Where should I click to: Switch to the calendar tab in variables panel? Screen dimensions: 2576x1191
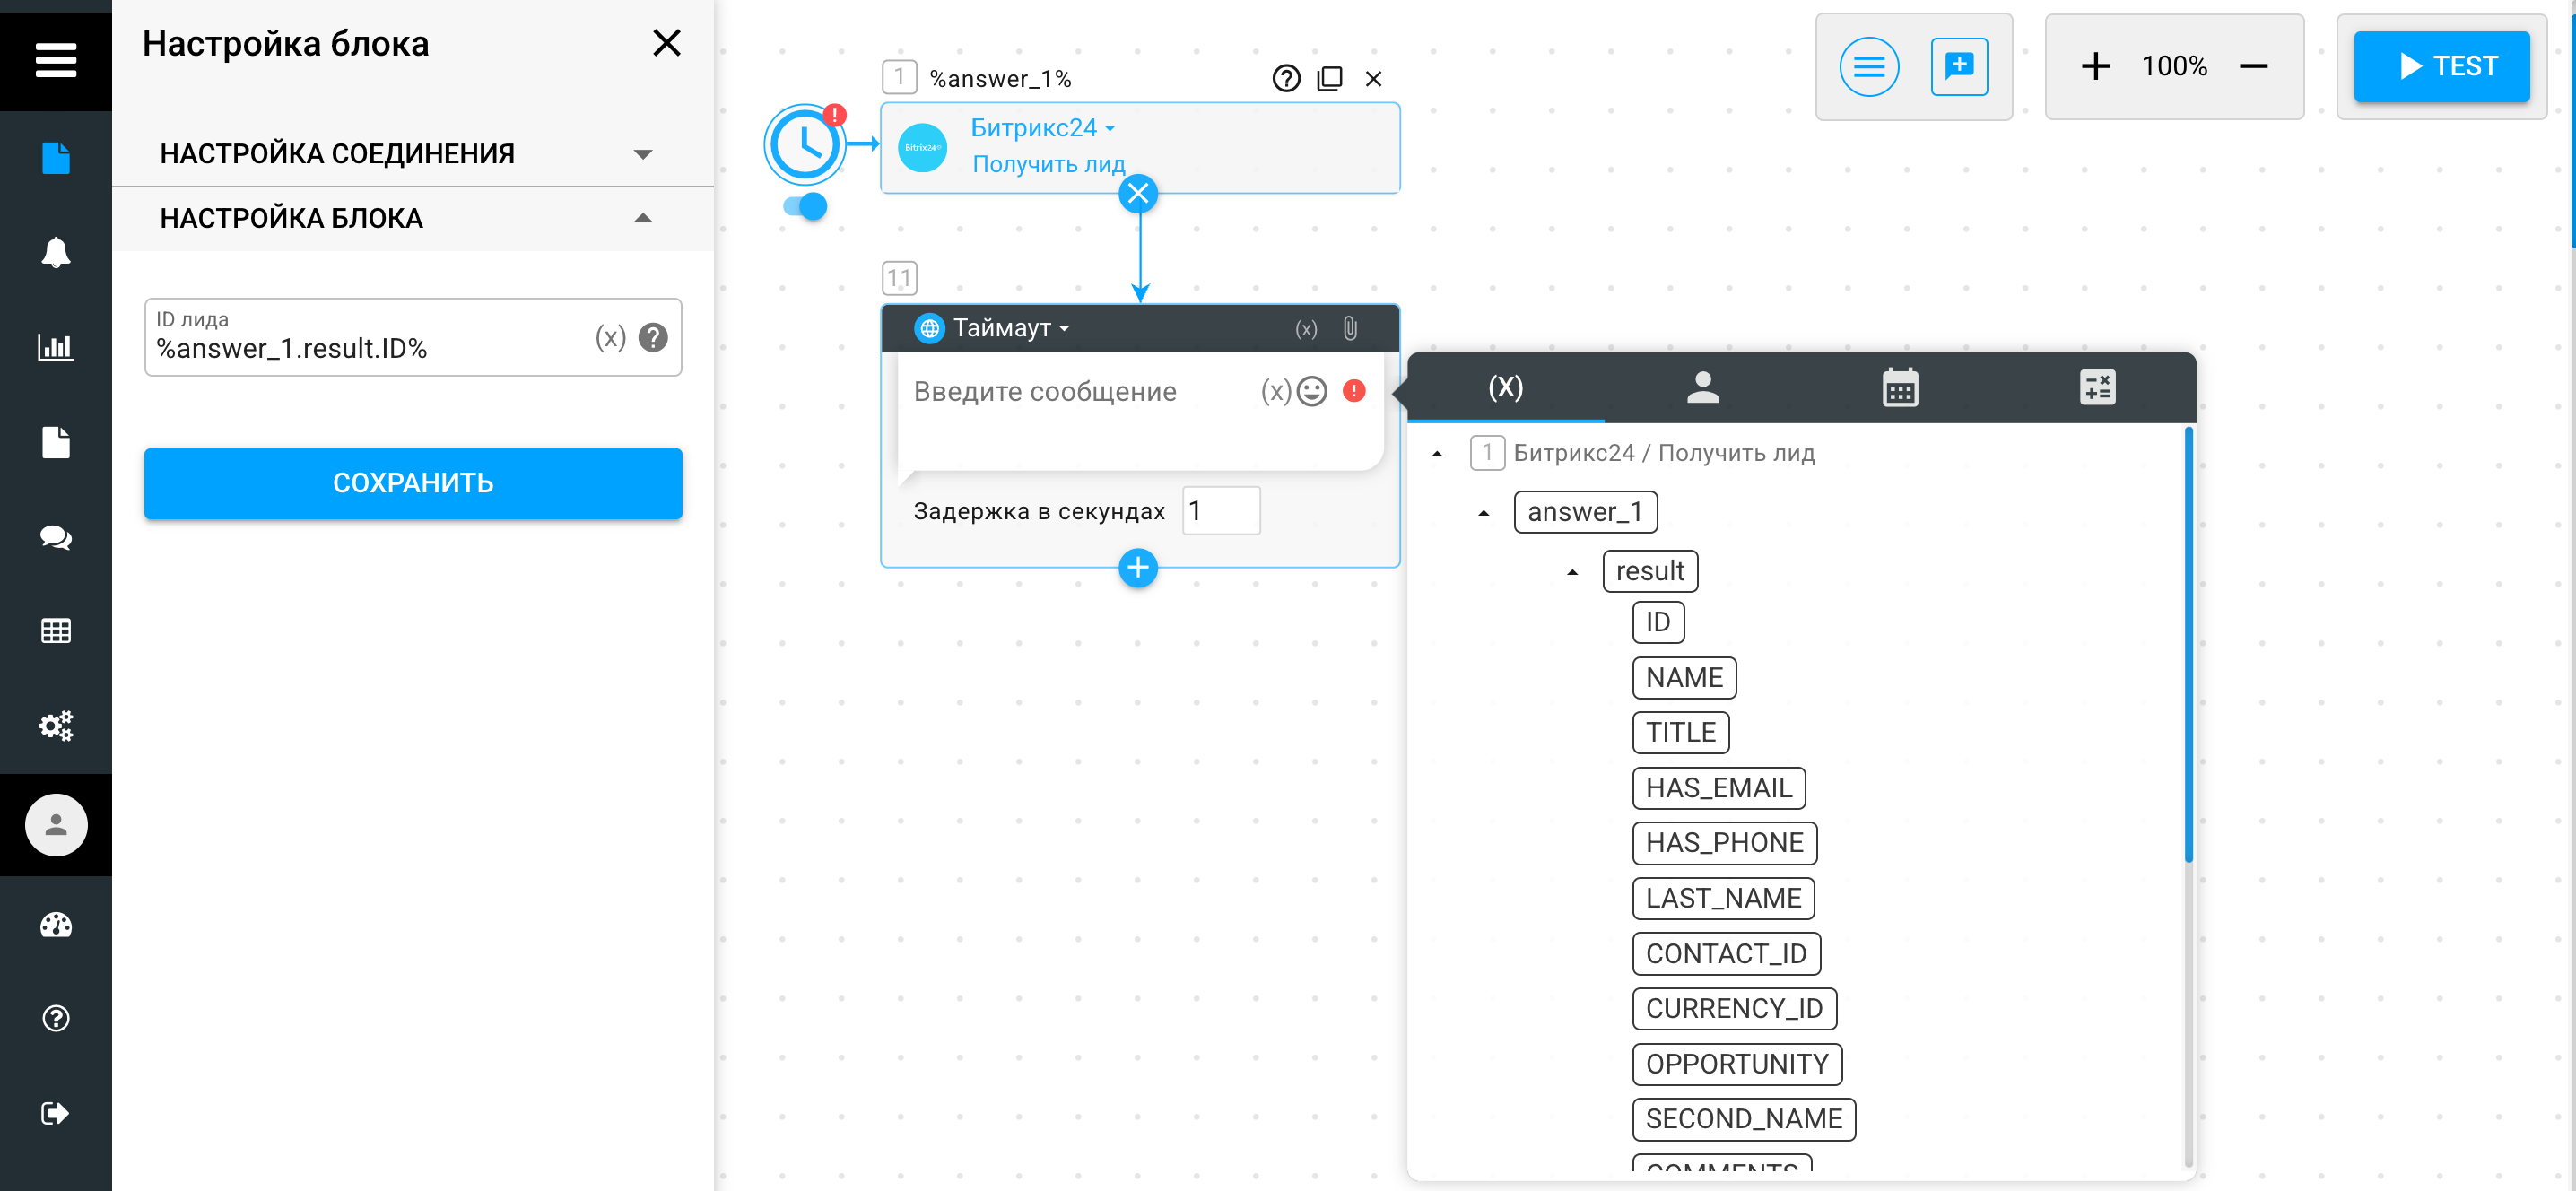pos(1899,387)
